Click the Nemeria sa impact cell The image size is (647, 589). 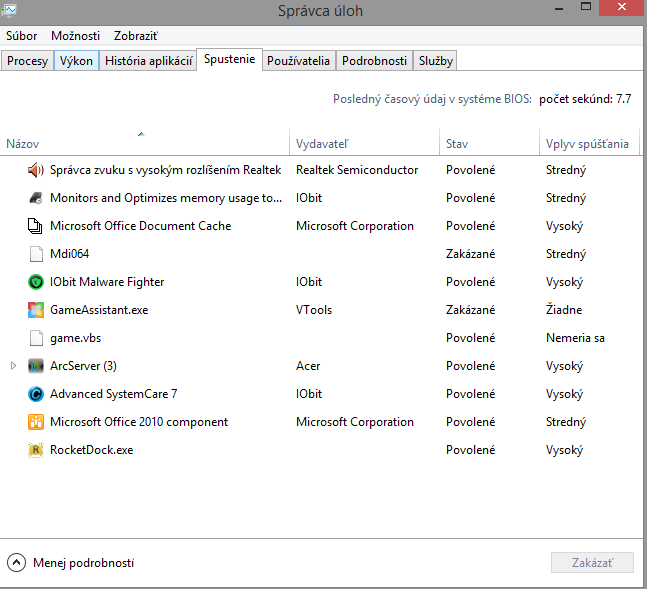coord(575,338)
